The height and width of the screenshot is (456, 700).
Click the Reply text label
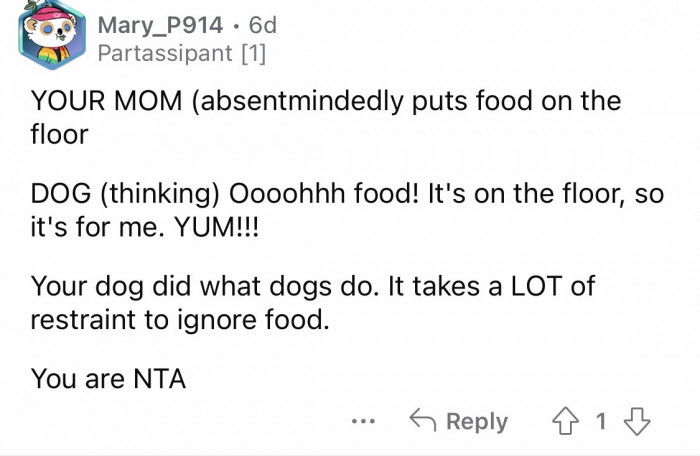pos(477,421)
